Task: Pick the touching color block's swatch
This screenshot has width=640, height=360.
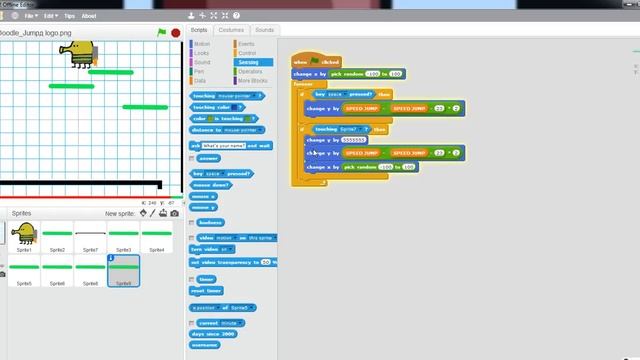Action: [x=234, y=107]
